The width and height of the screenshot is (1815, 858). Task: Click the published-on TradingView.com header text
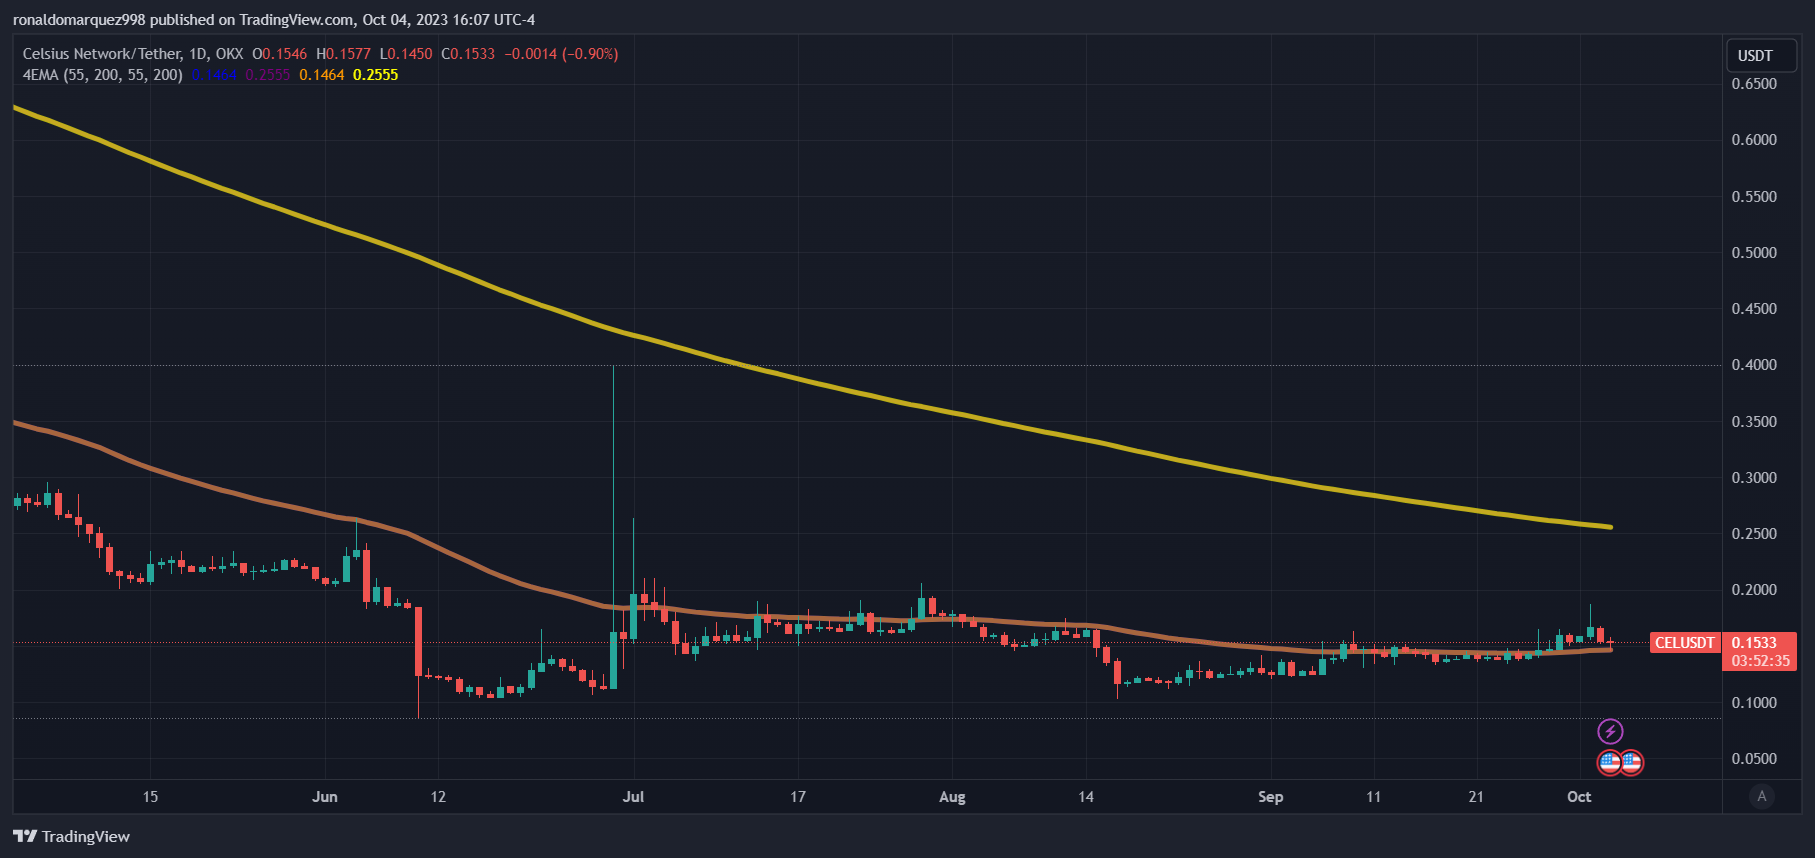pyautogui.click(x=274, y=20)
